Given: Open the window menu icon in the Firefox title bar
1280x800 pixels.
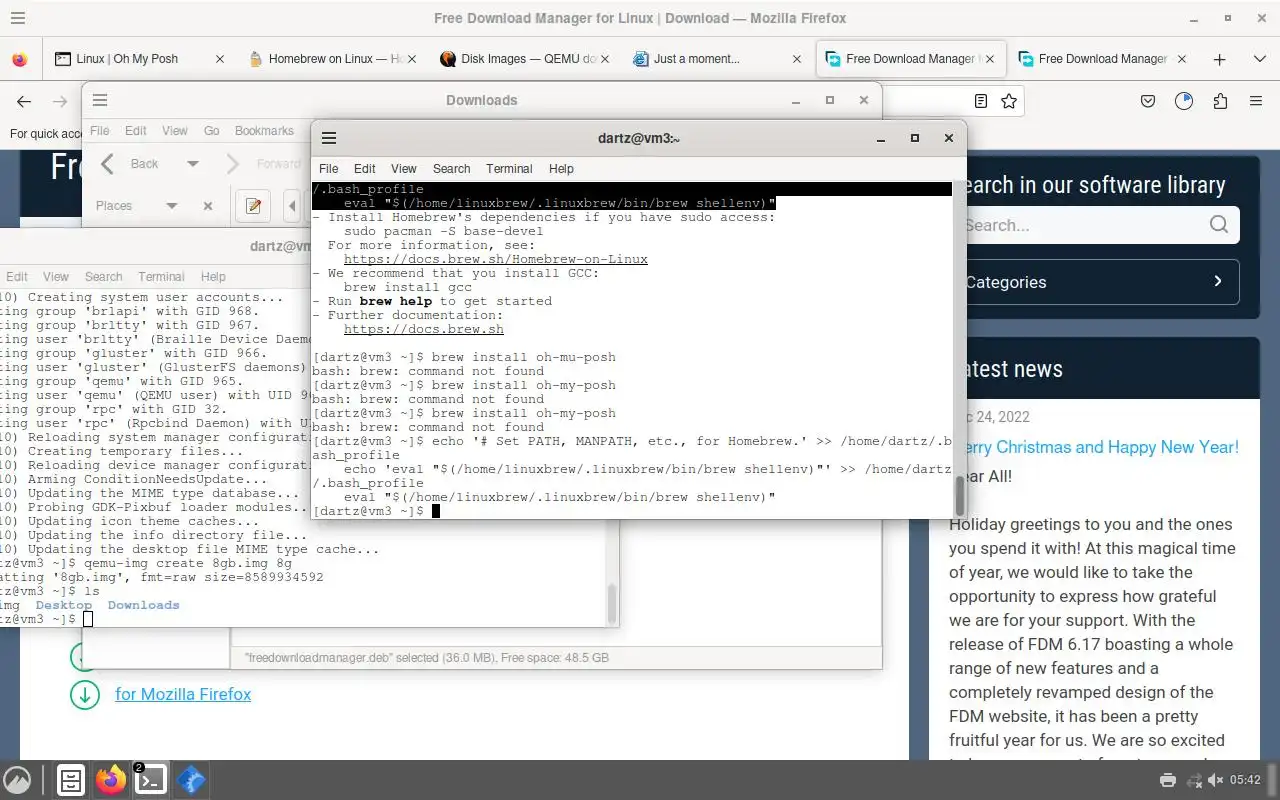Looking at the screenshot, I should pos(16,18).
